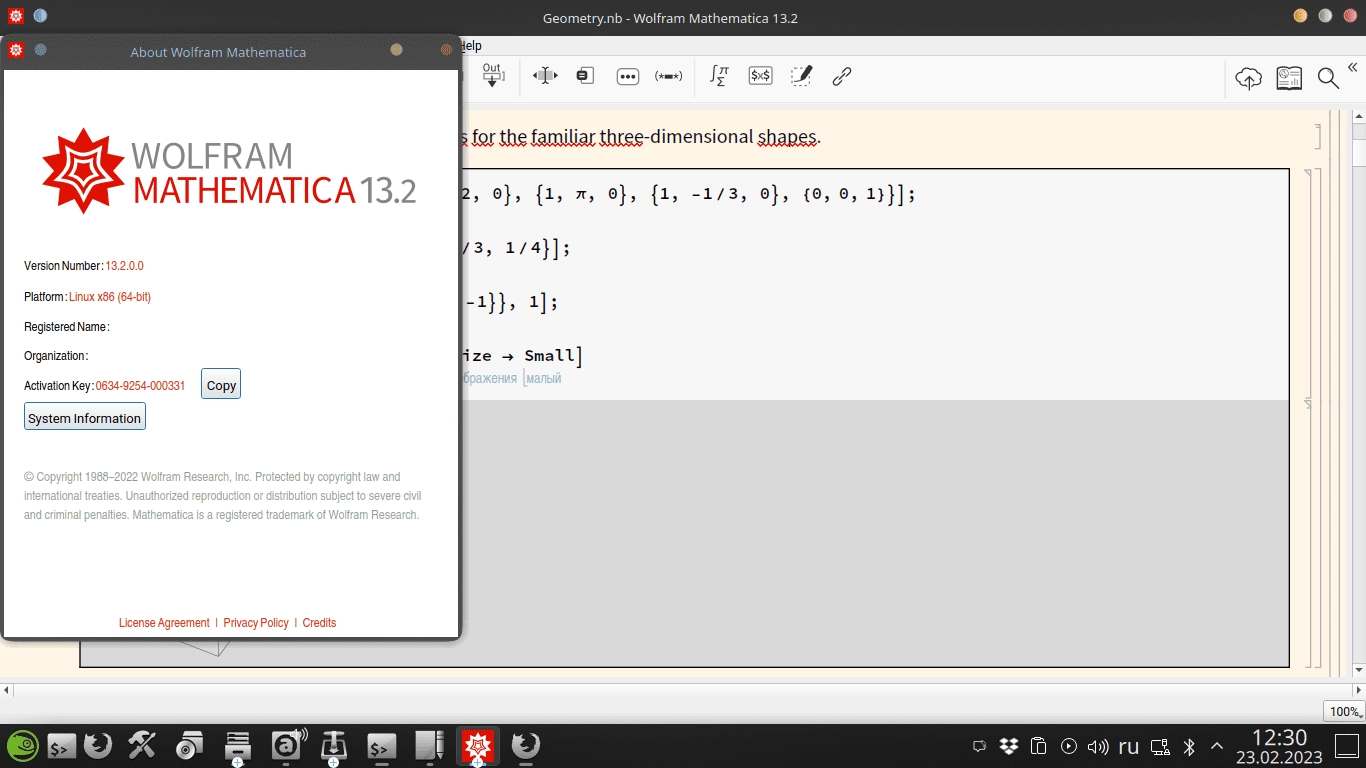Click the @ mail icon in taskbar
Screen dimensions: 1366x768
288,745
